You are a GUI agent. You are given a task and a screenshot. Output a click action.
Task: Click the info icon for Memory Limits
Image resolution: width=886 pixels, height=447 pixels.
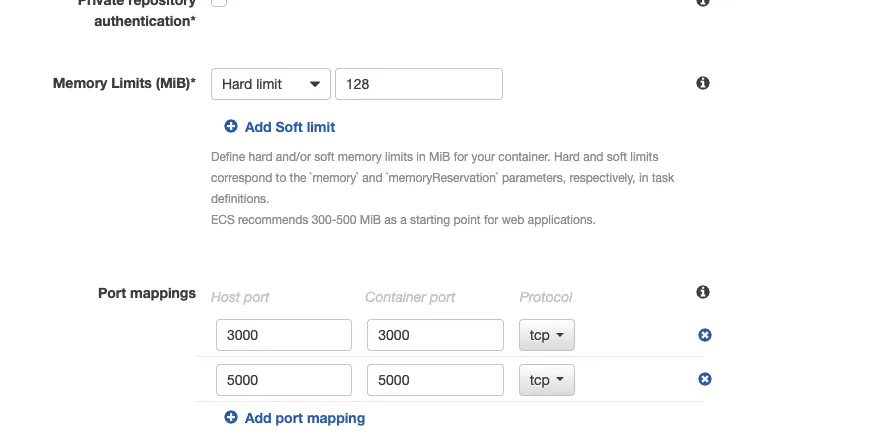(x=703, y=83)
